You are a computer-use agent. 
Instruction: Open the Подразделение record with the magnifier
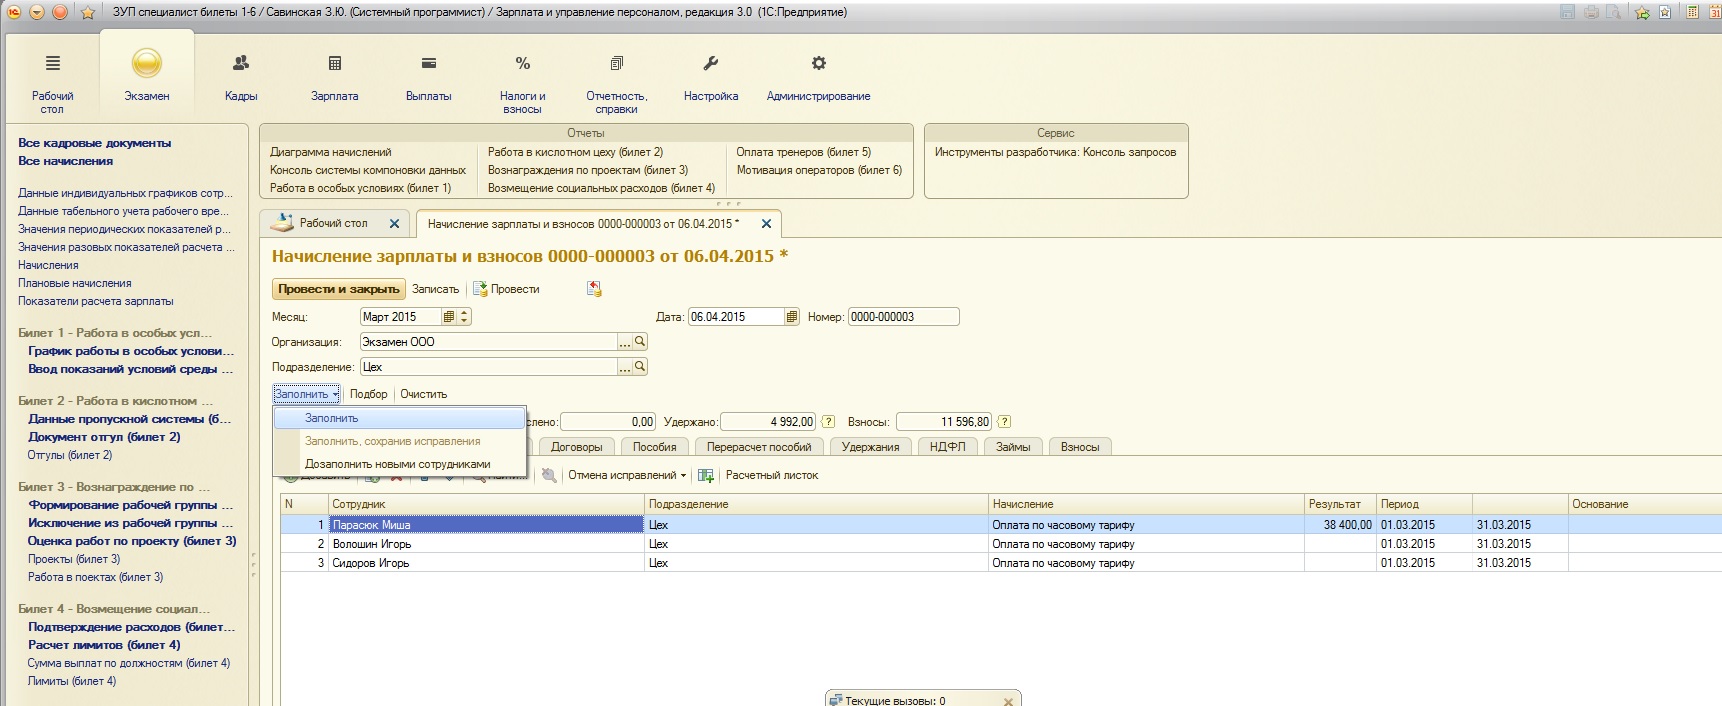(641, 367)
